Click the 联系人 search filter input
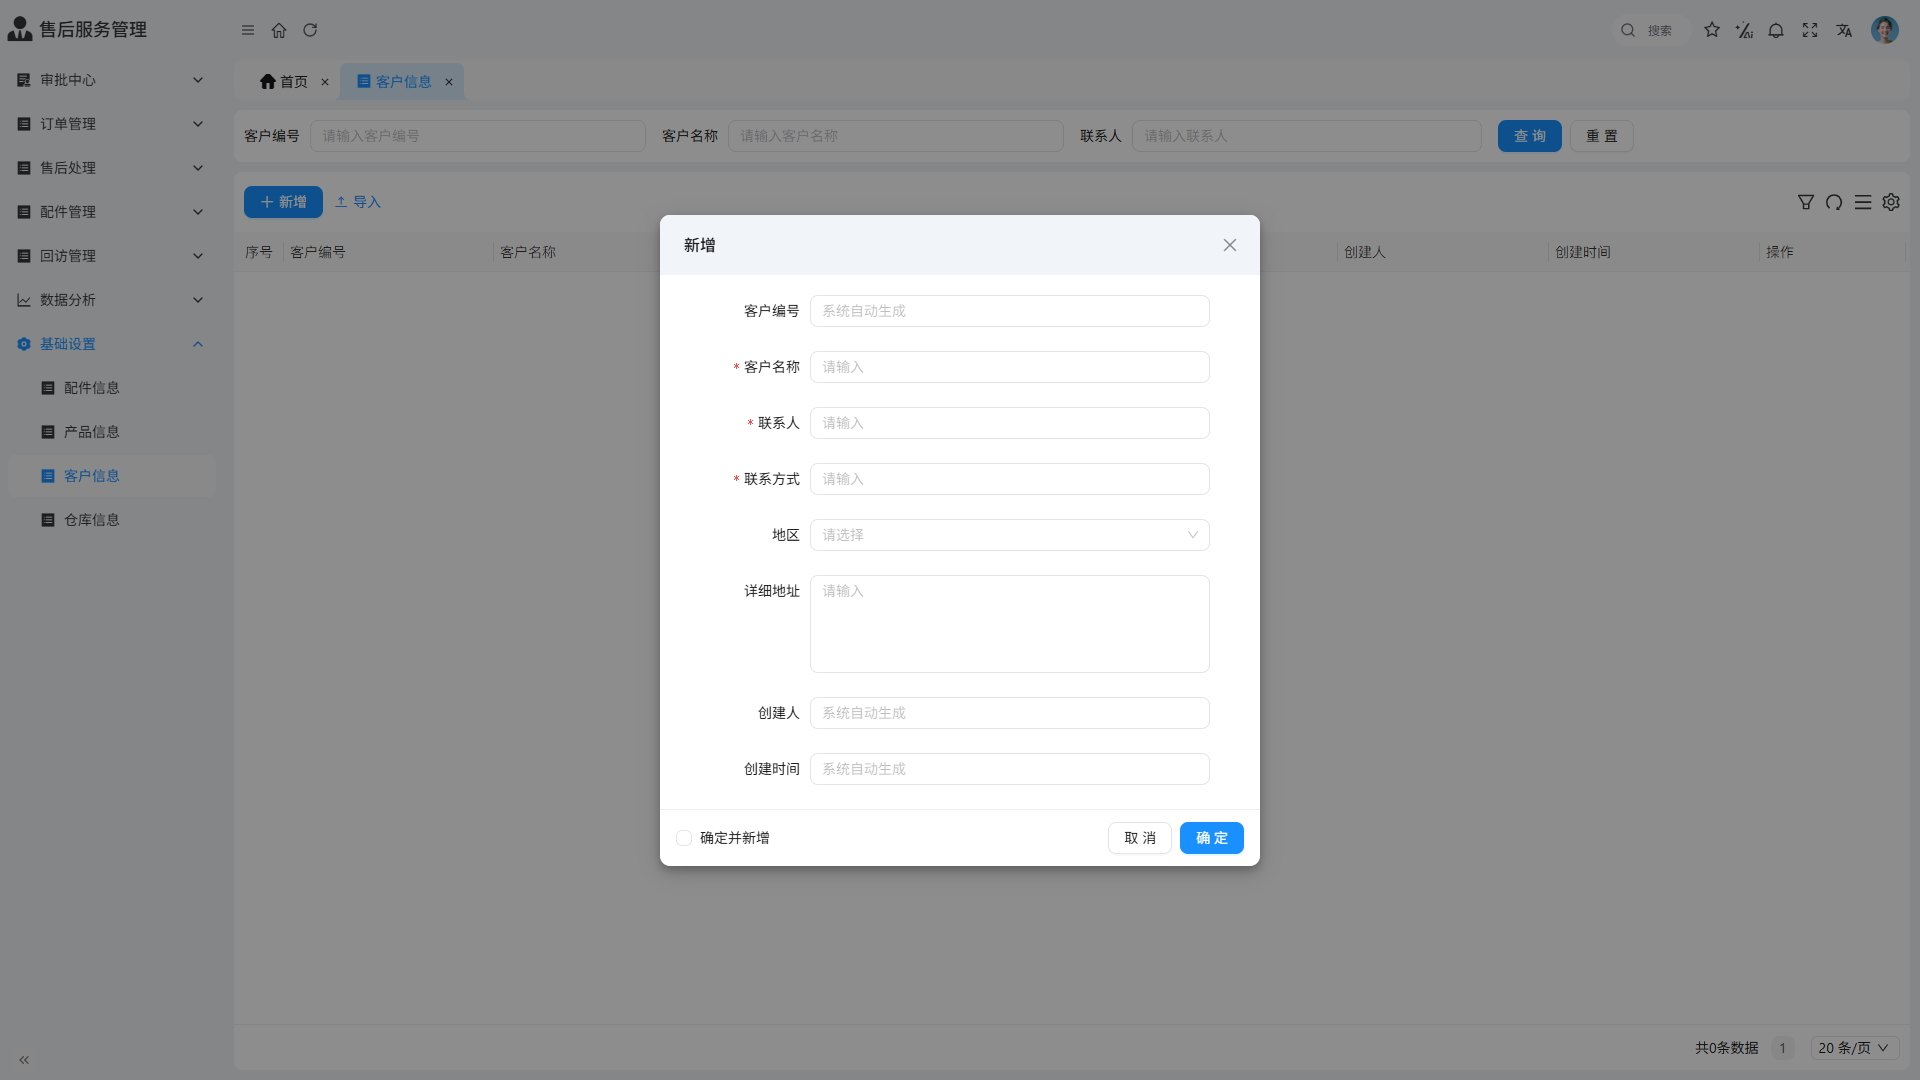 point(1307,136)
